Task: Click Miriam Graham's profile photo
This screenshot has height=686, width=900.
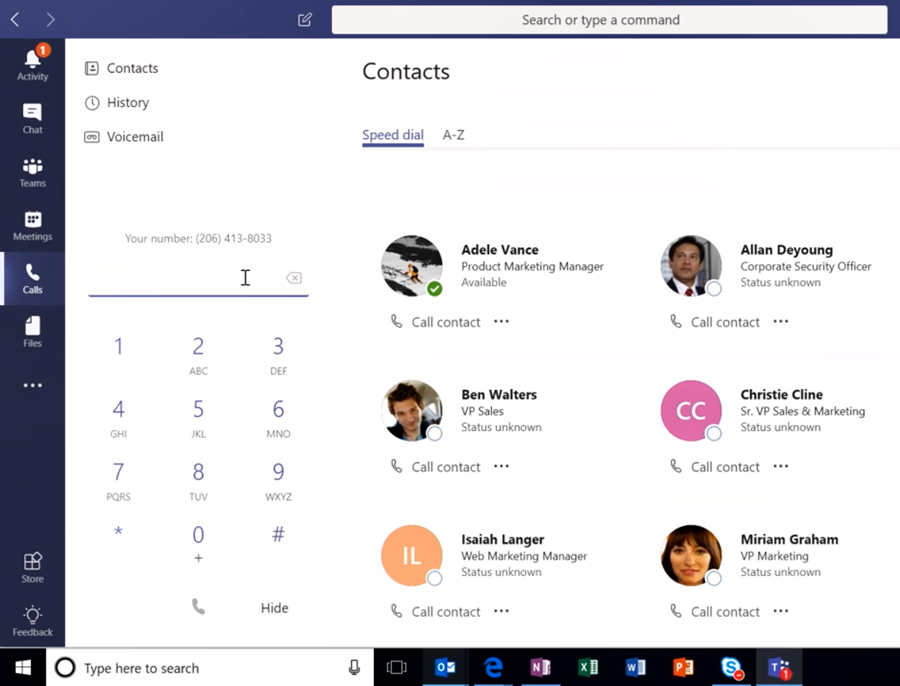Action: (691, 555)
